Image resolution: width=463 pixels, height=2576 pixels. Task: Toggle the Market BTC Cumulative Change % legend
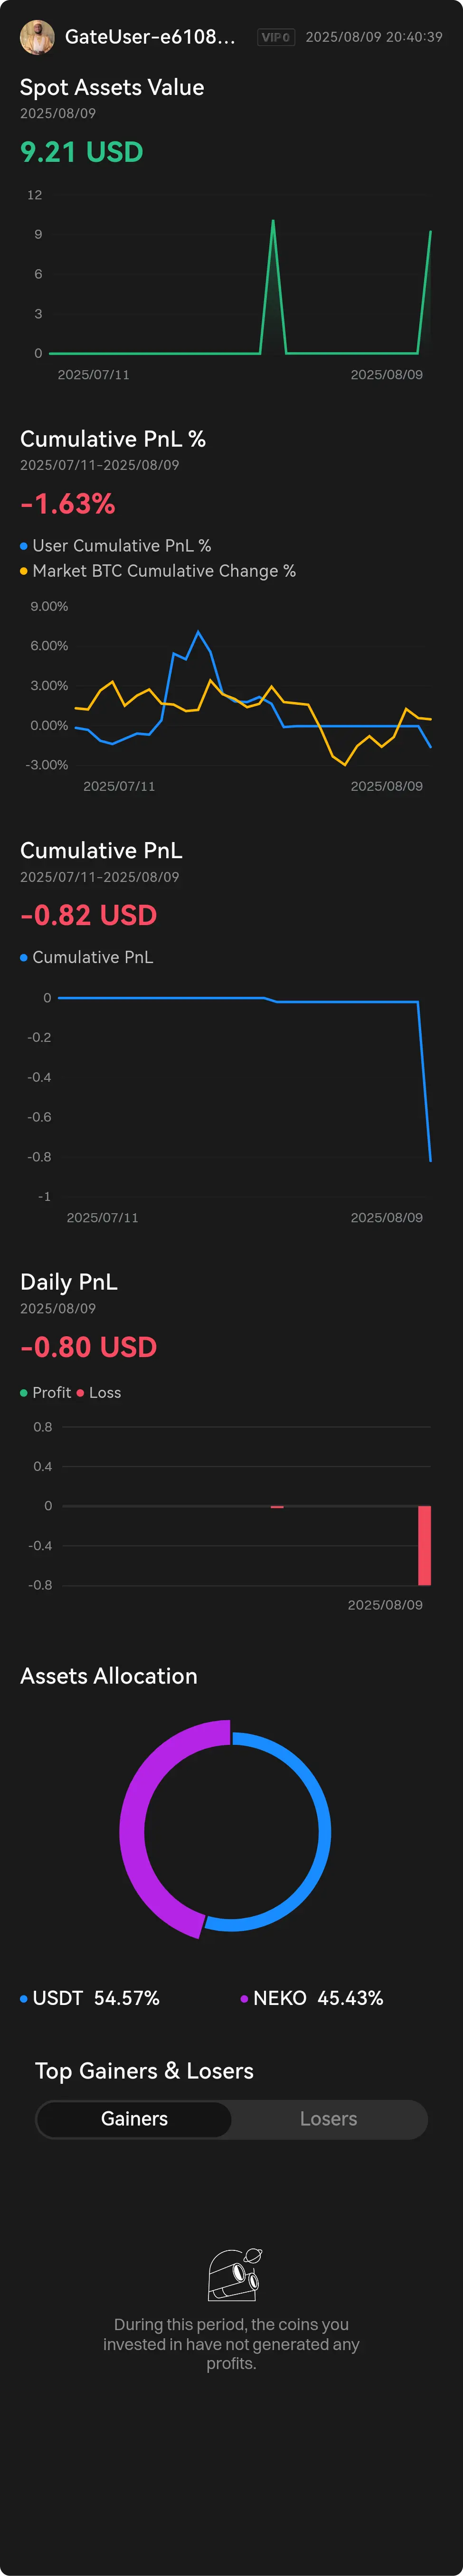(x=158, y=571)
